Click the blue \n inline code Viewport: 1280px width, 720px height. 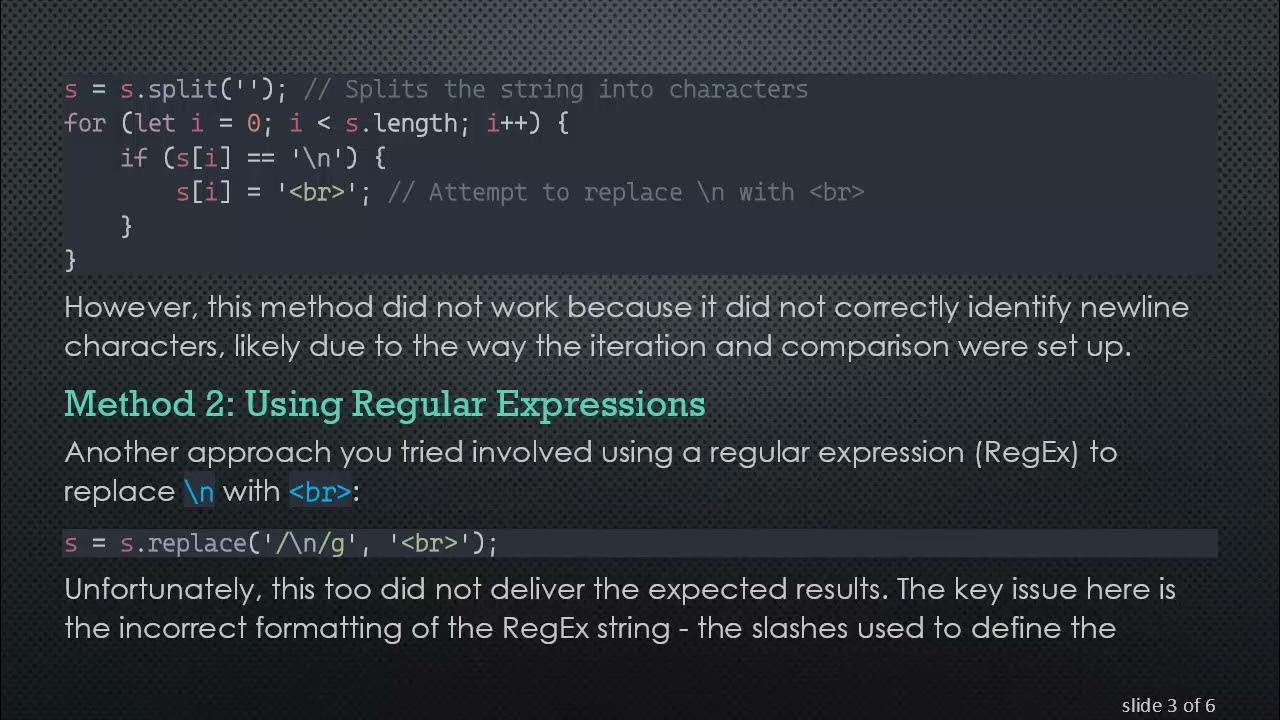(x=199, y=492)
